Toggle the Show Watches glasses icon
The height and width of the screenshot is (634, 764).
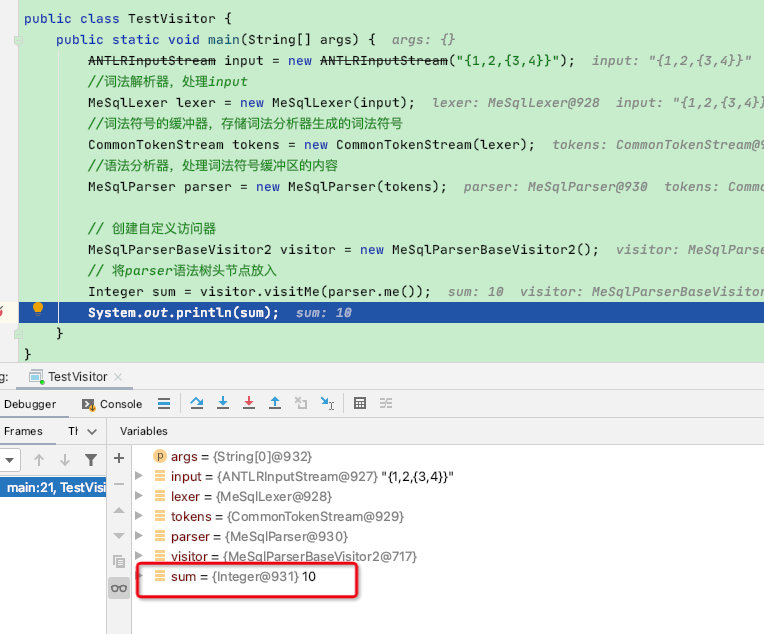pos(119,588)
